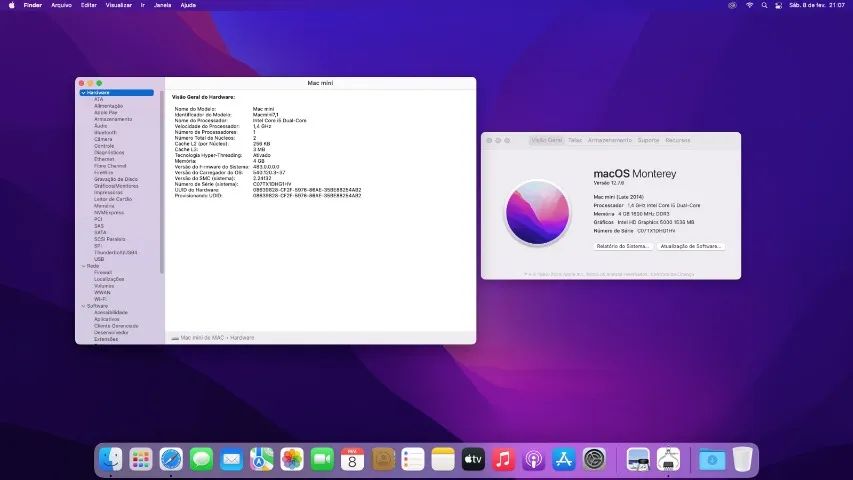Open Finder from the Dock
Viewport: 853px width, 480px height.
click(x=110, y=460)
